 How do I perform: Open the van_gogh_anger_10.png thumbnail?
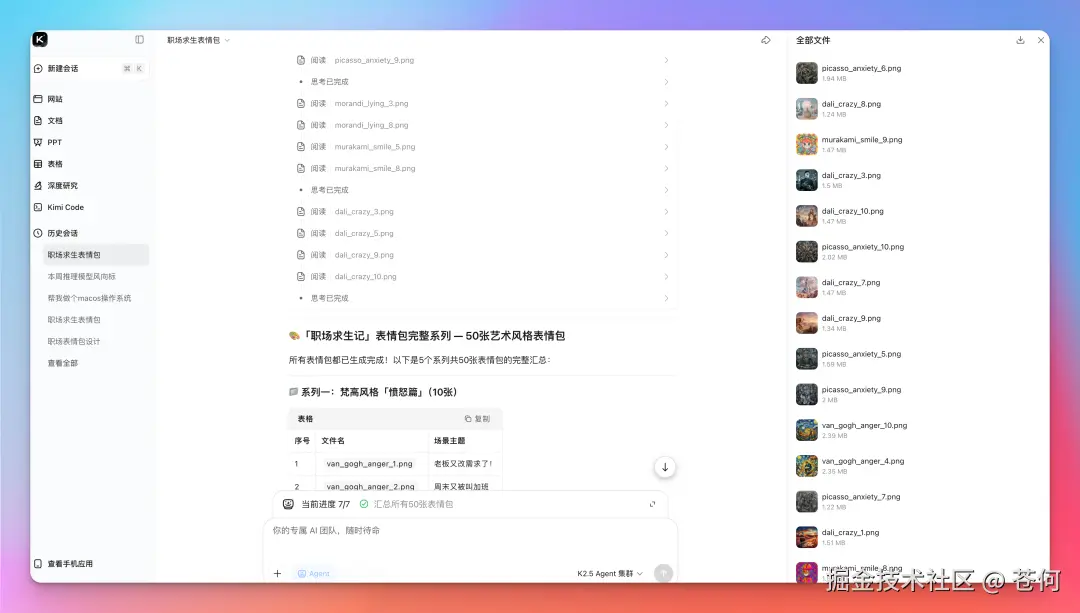pos(806,431)
